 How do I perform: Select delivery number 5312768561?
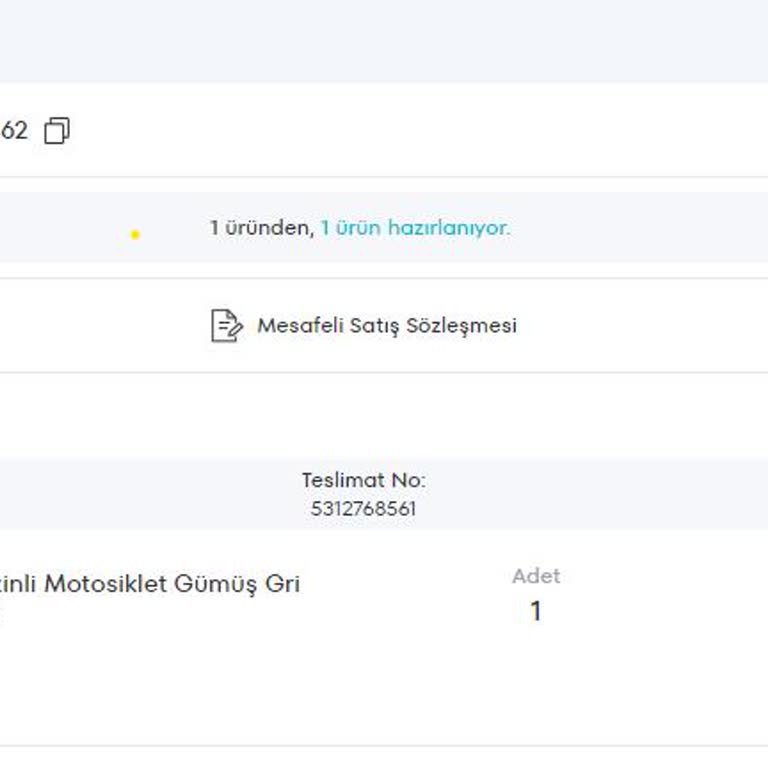[363, 509]
